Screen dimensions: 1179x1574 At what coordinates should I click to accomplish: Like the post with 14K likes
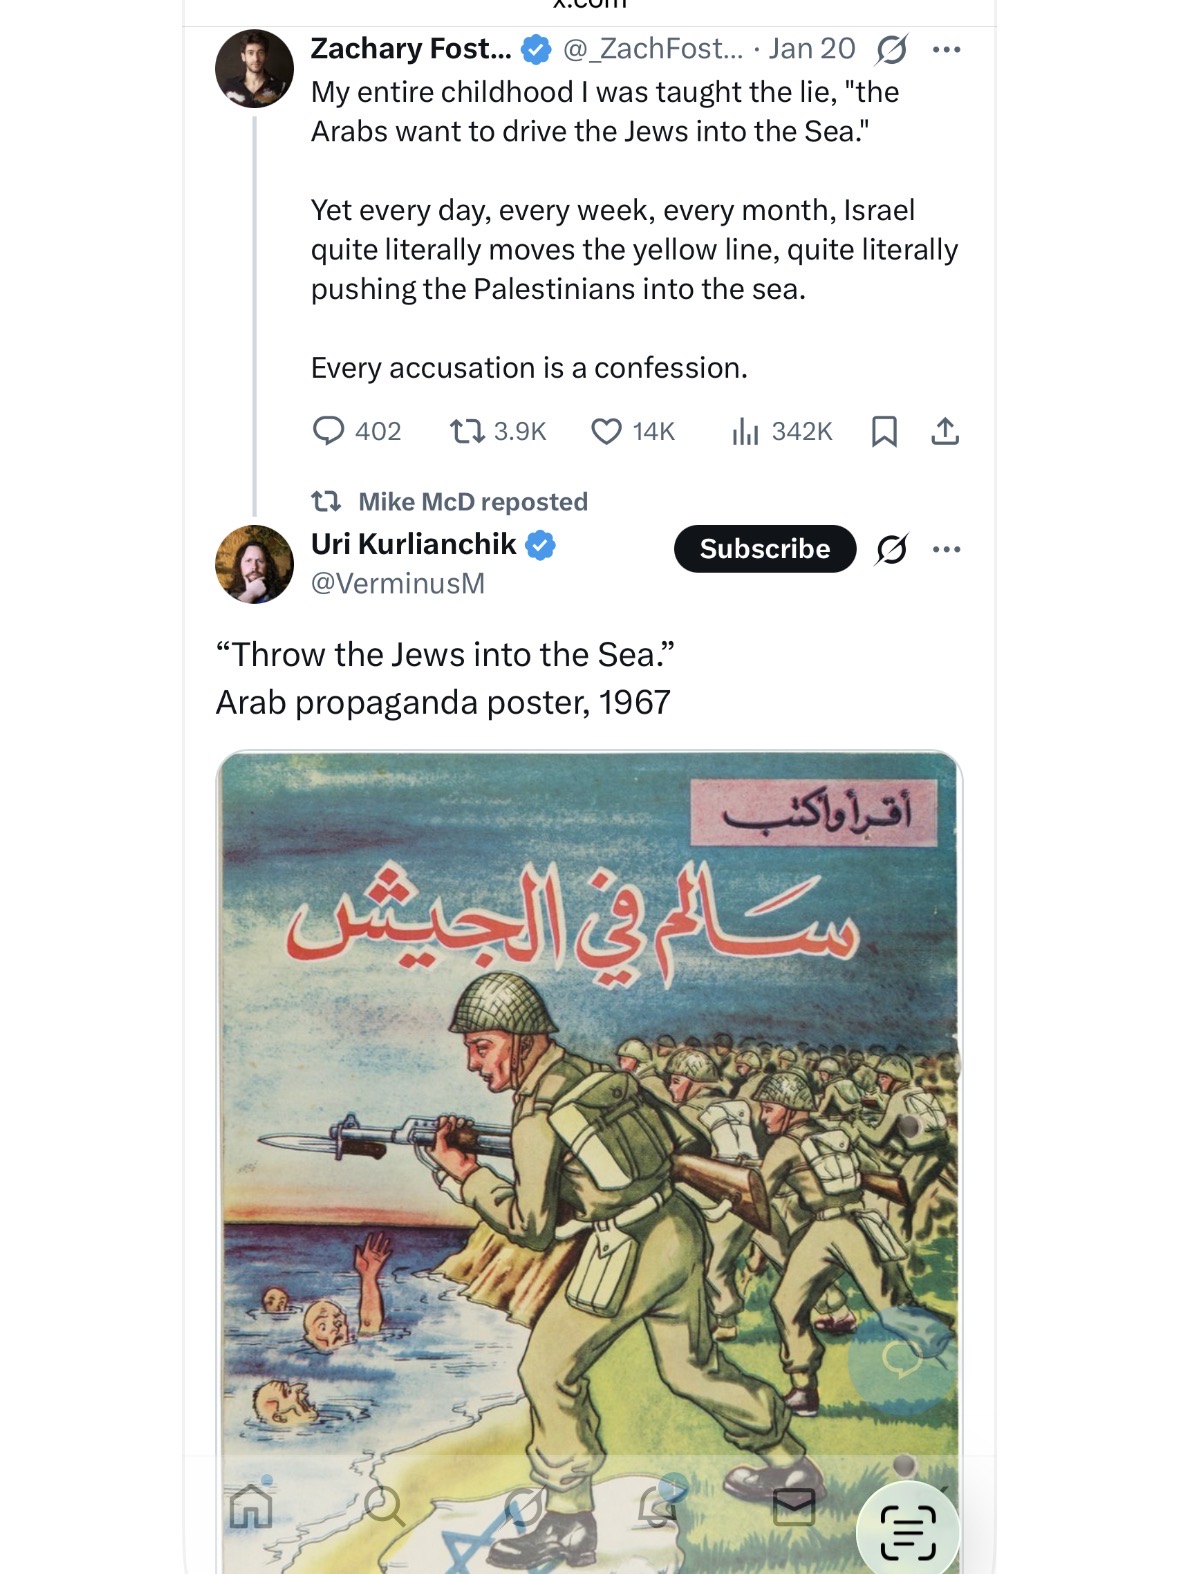pyautogui.click(x=607, y=431)
